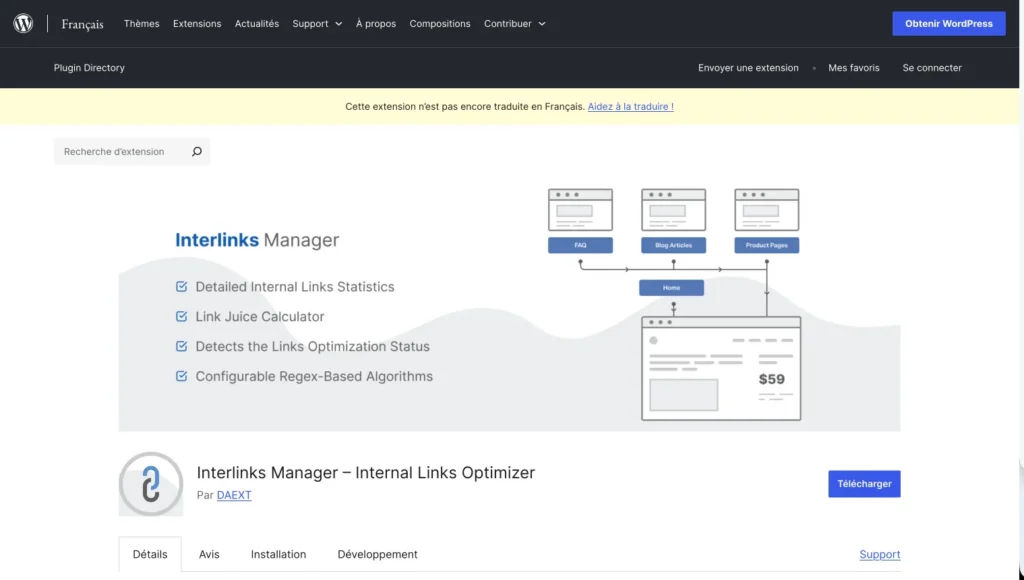The width and height of the screenshot is (1024, 580).
Task: Click the plugin title Interlinks Manager – Internal Links Optimizer
Action: point(366,472)
